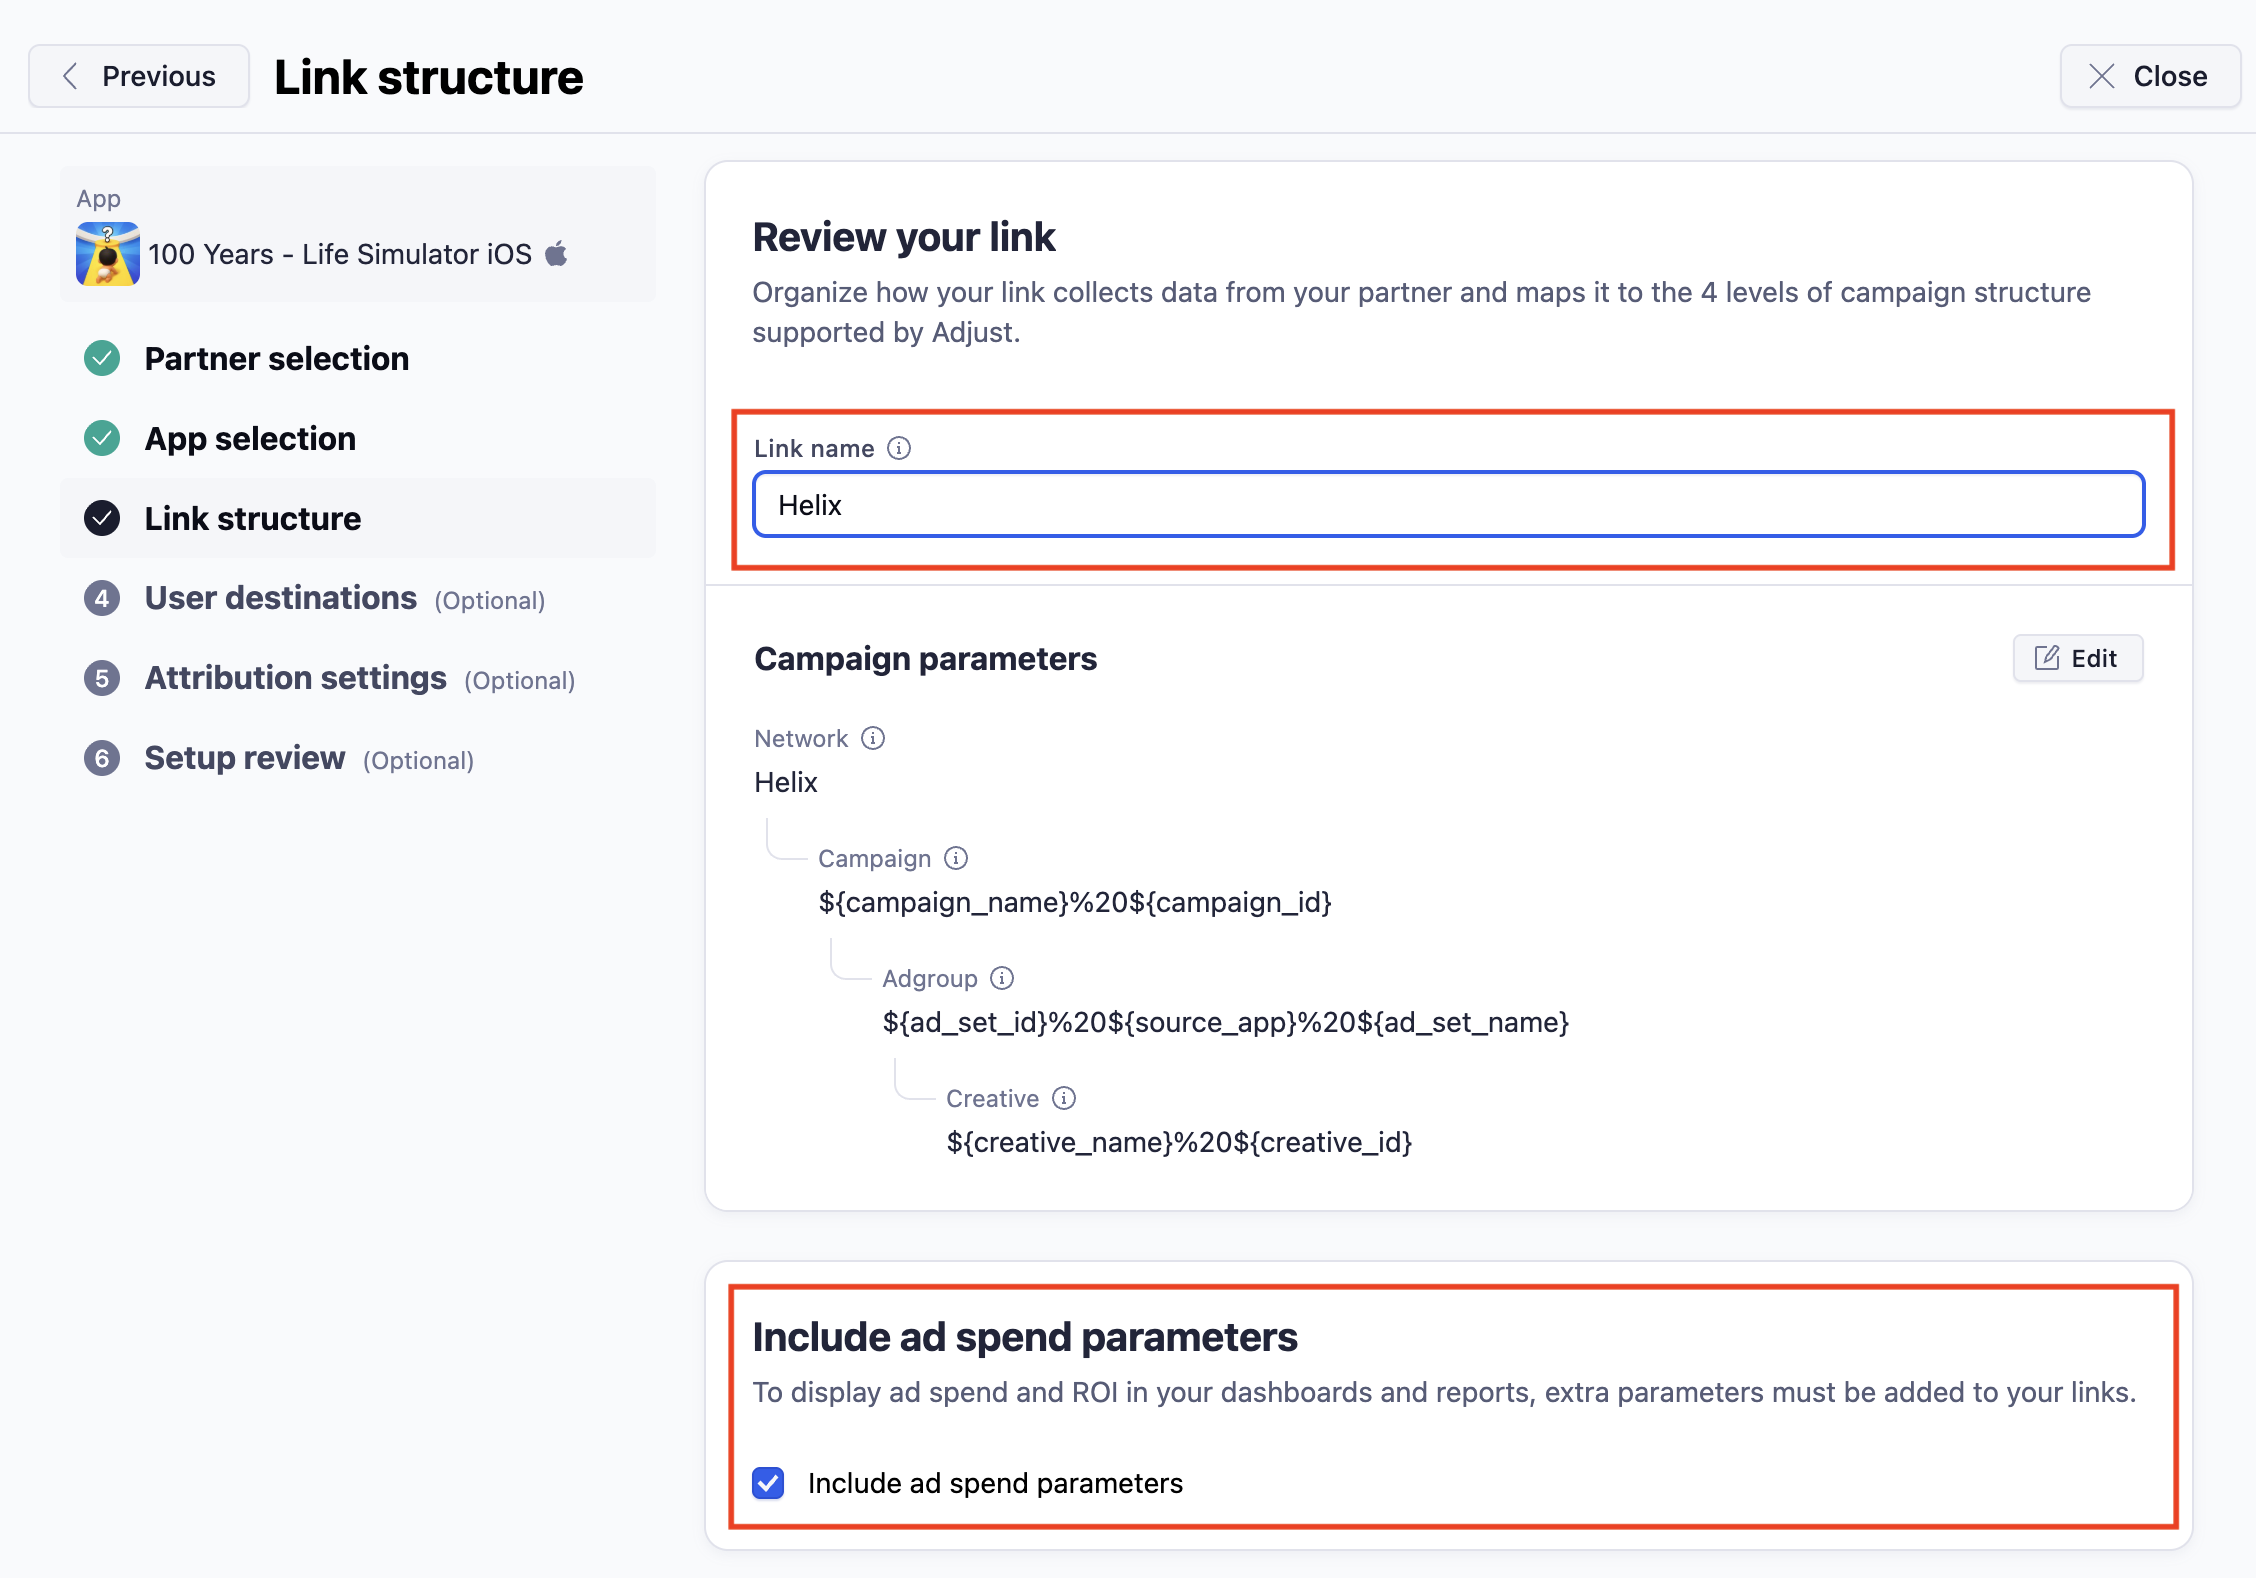Go back with Previous button

point(139,76)
